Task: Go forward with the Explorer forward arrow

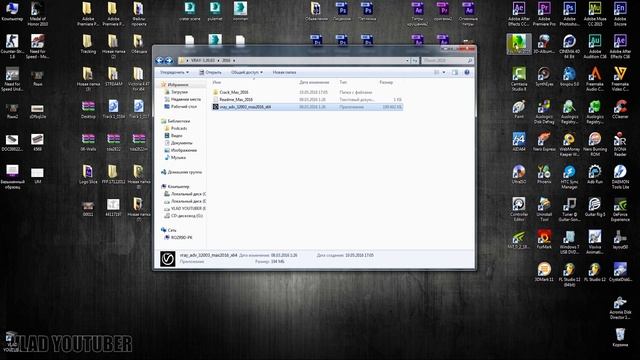Action: click(x=168, y=60)
